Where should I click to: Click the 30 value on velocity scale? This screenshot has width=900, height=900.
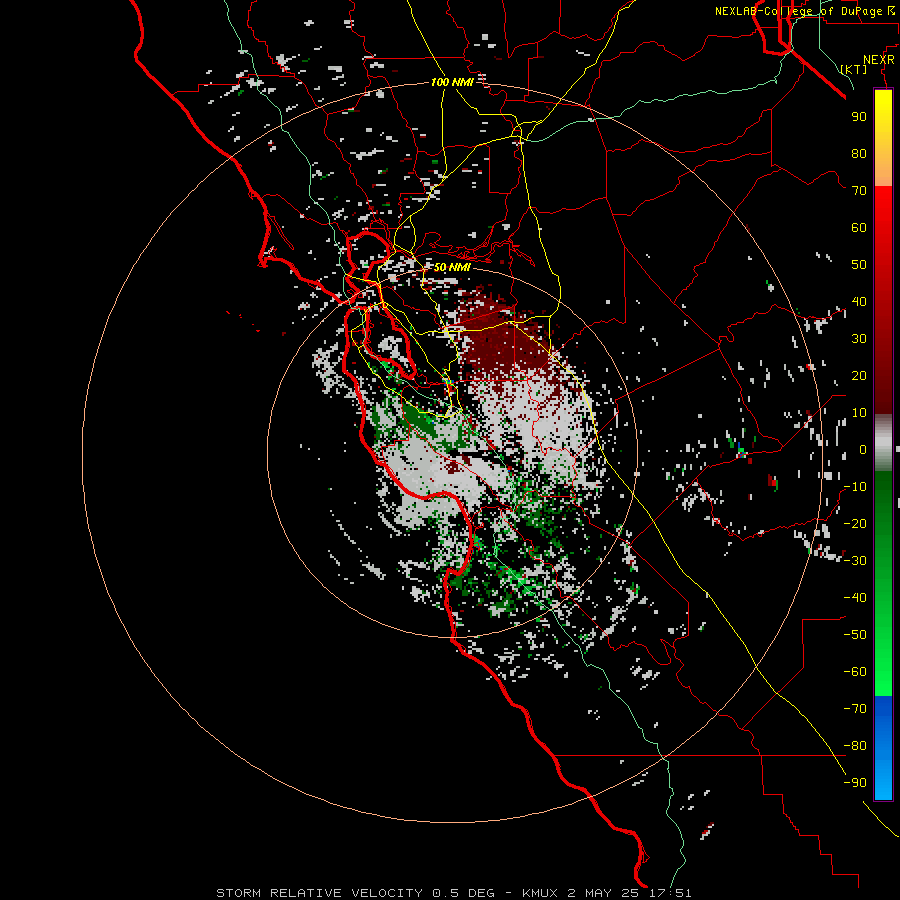coord(859,339)
